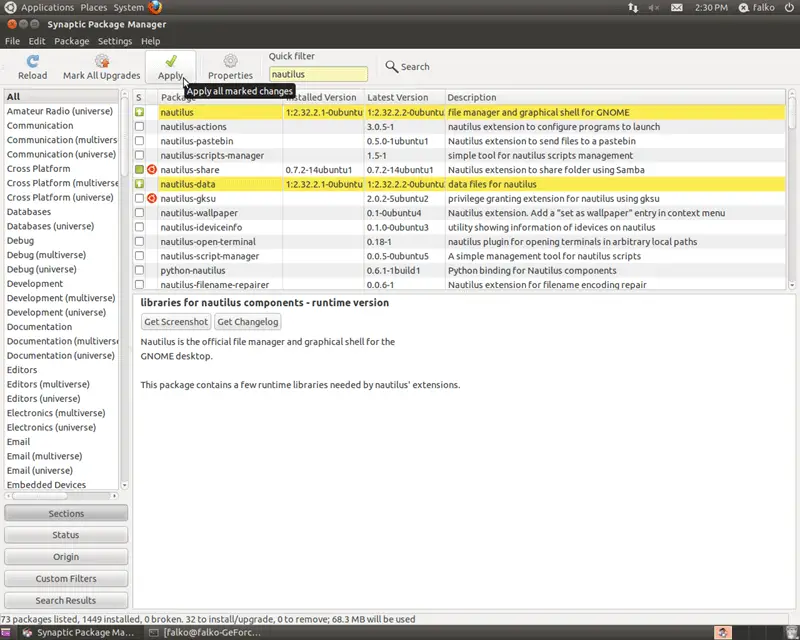Click the Ubuntu supported icon beside nautilus-share
Image resolution: width=800 pixels, height=640 pixels.
pyautogui.click(x=152, y=169)
